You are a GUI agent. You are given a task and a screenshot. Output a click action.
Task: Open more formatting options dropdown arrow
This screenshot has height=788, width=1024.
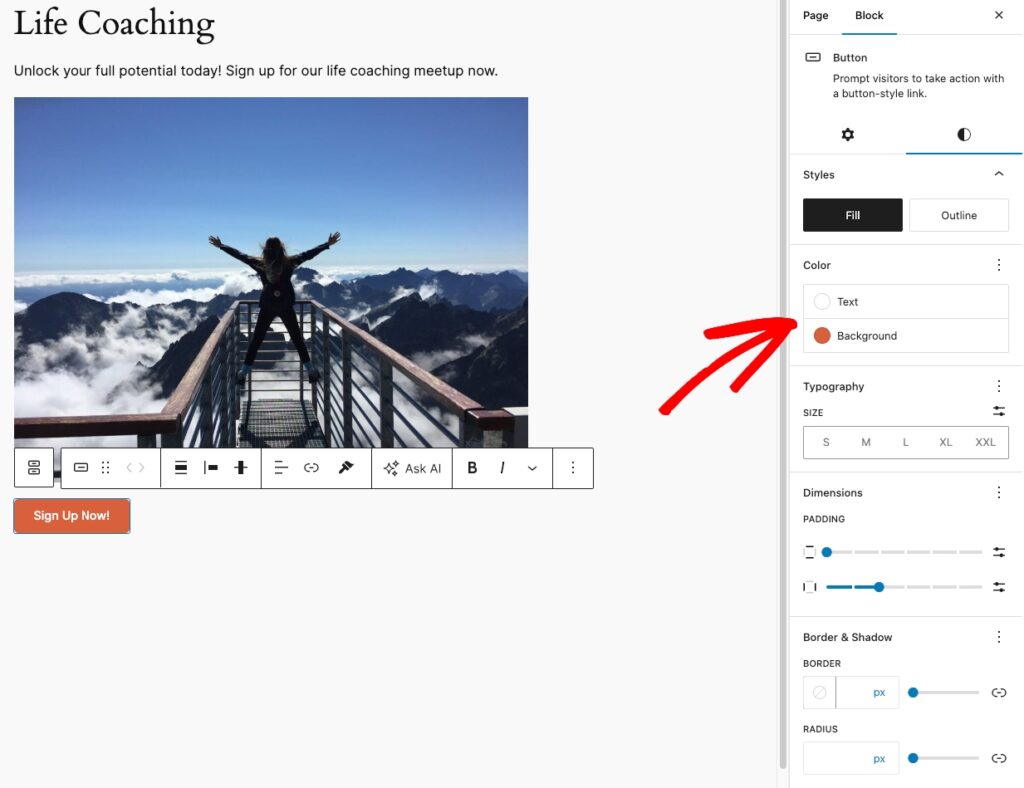click(532, 468)
